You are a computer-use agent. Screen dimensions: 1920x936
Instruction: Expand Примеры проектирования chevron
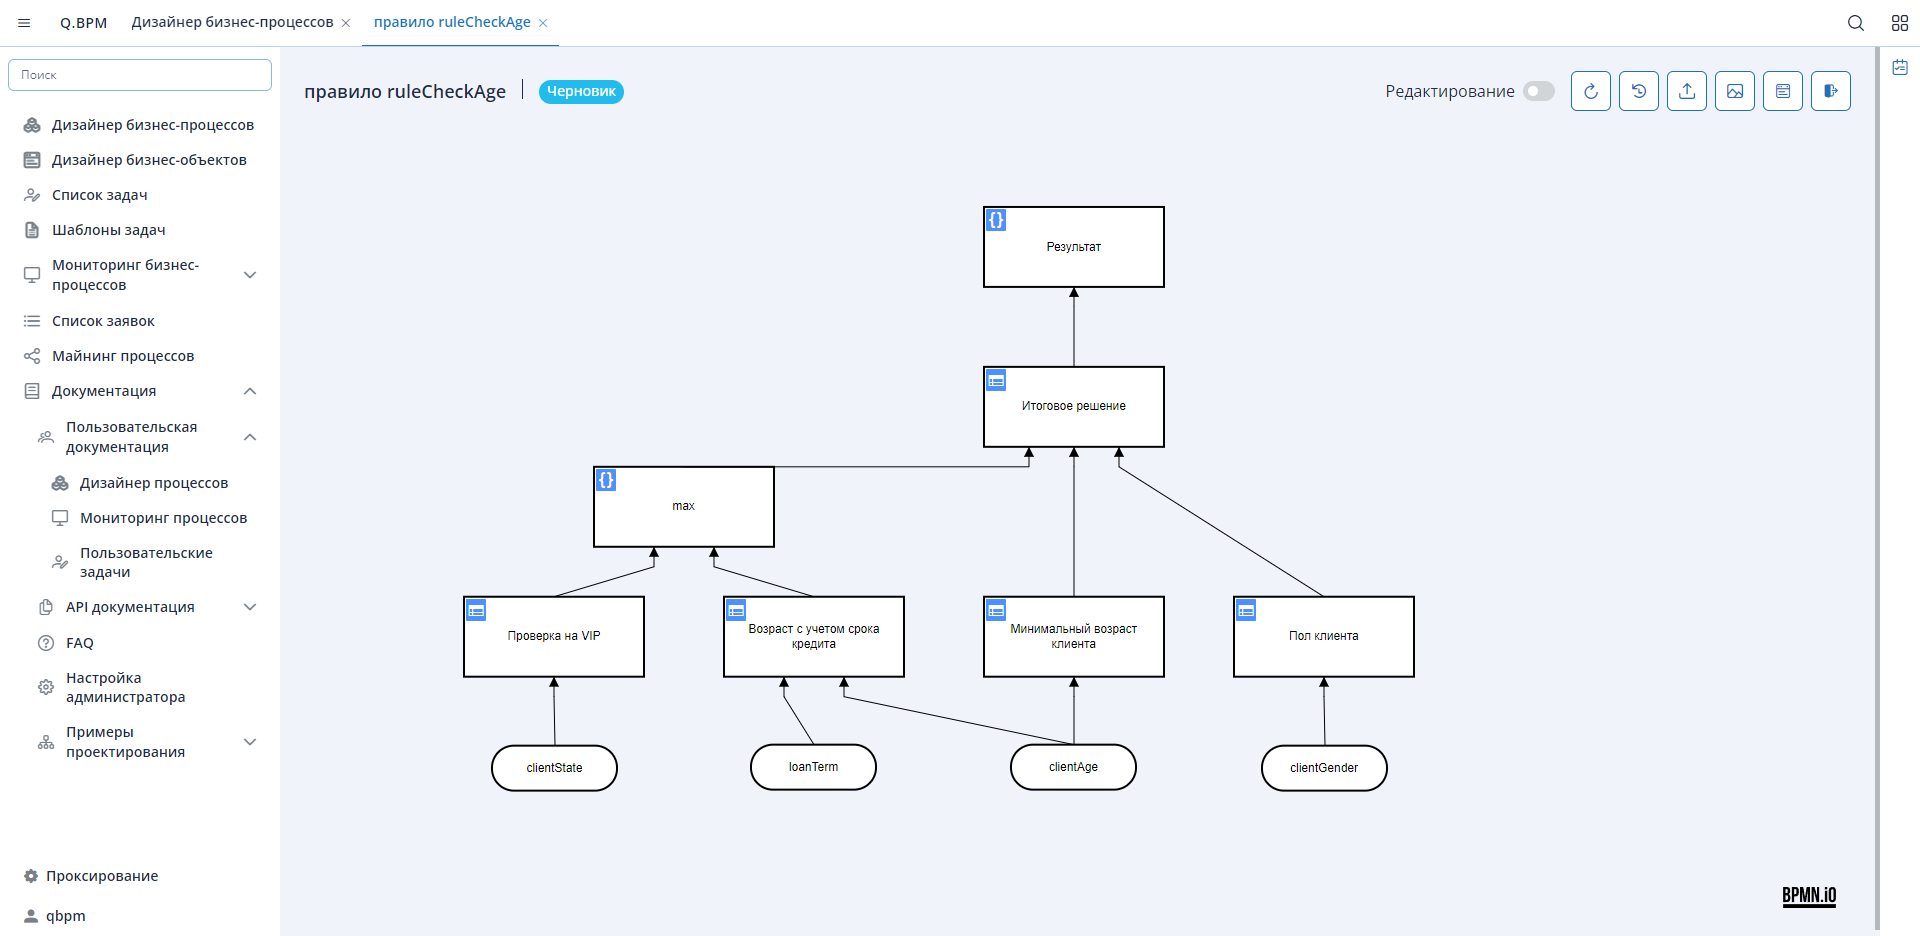pos(250,742)
